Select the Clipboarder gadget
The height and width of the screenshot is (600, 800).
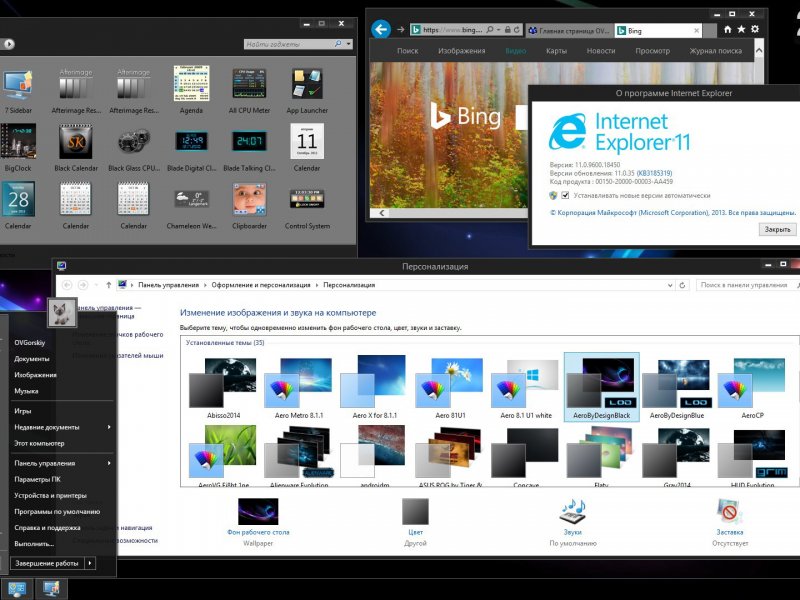click(249, 205)
